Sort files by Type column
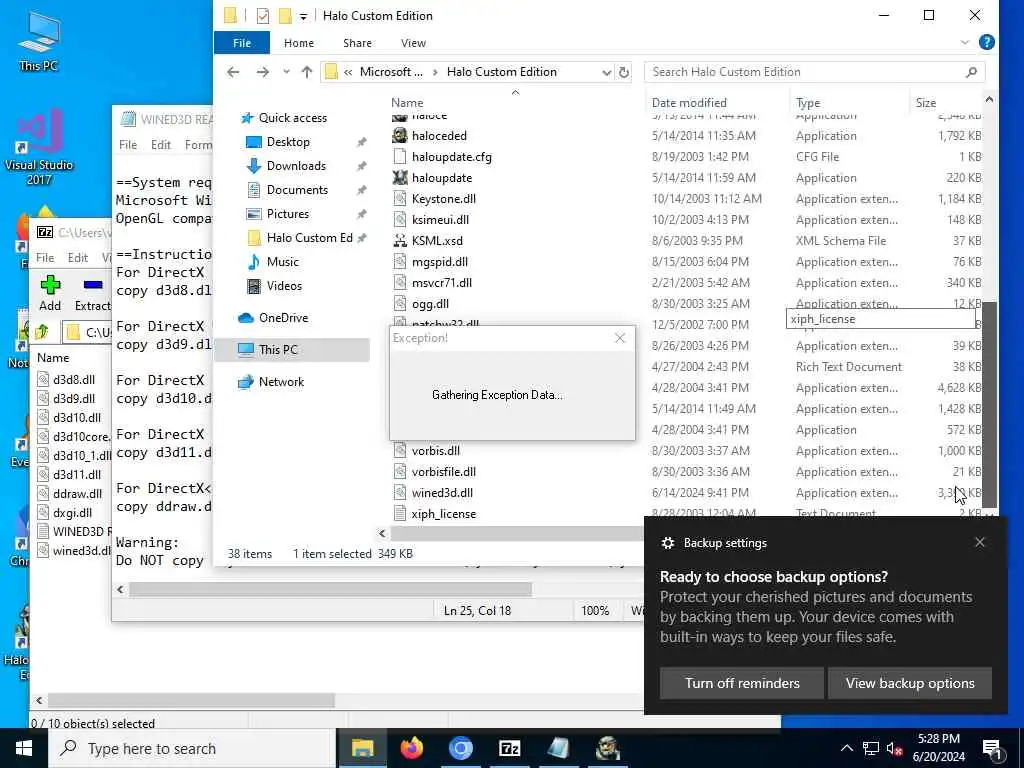The height and width of the screenshot is (768, 1024). [x=808, y=103]
